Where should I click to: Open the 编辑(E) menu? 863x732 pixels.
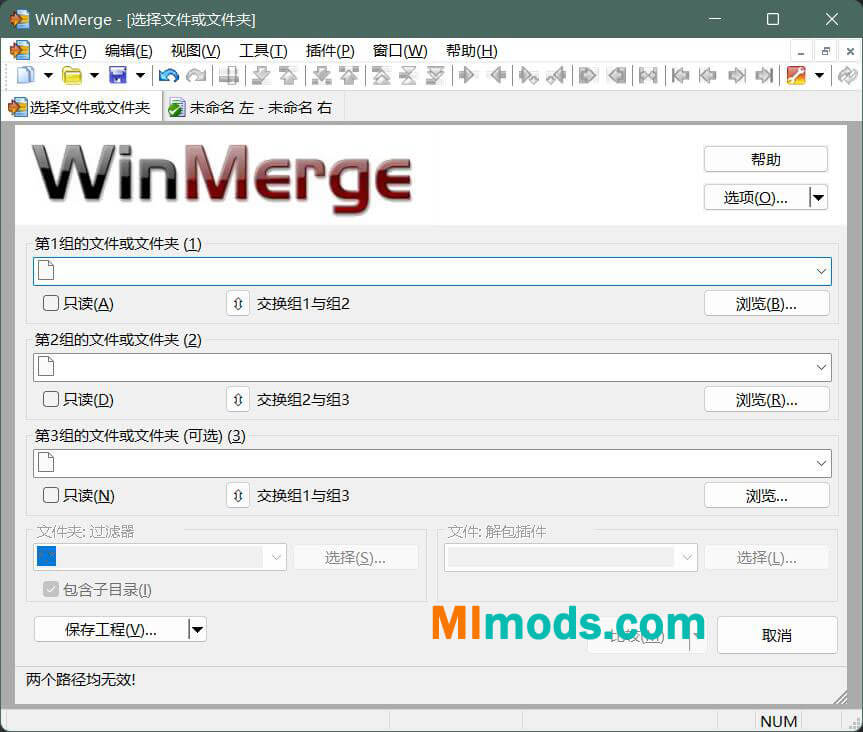point(128,51)
